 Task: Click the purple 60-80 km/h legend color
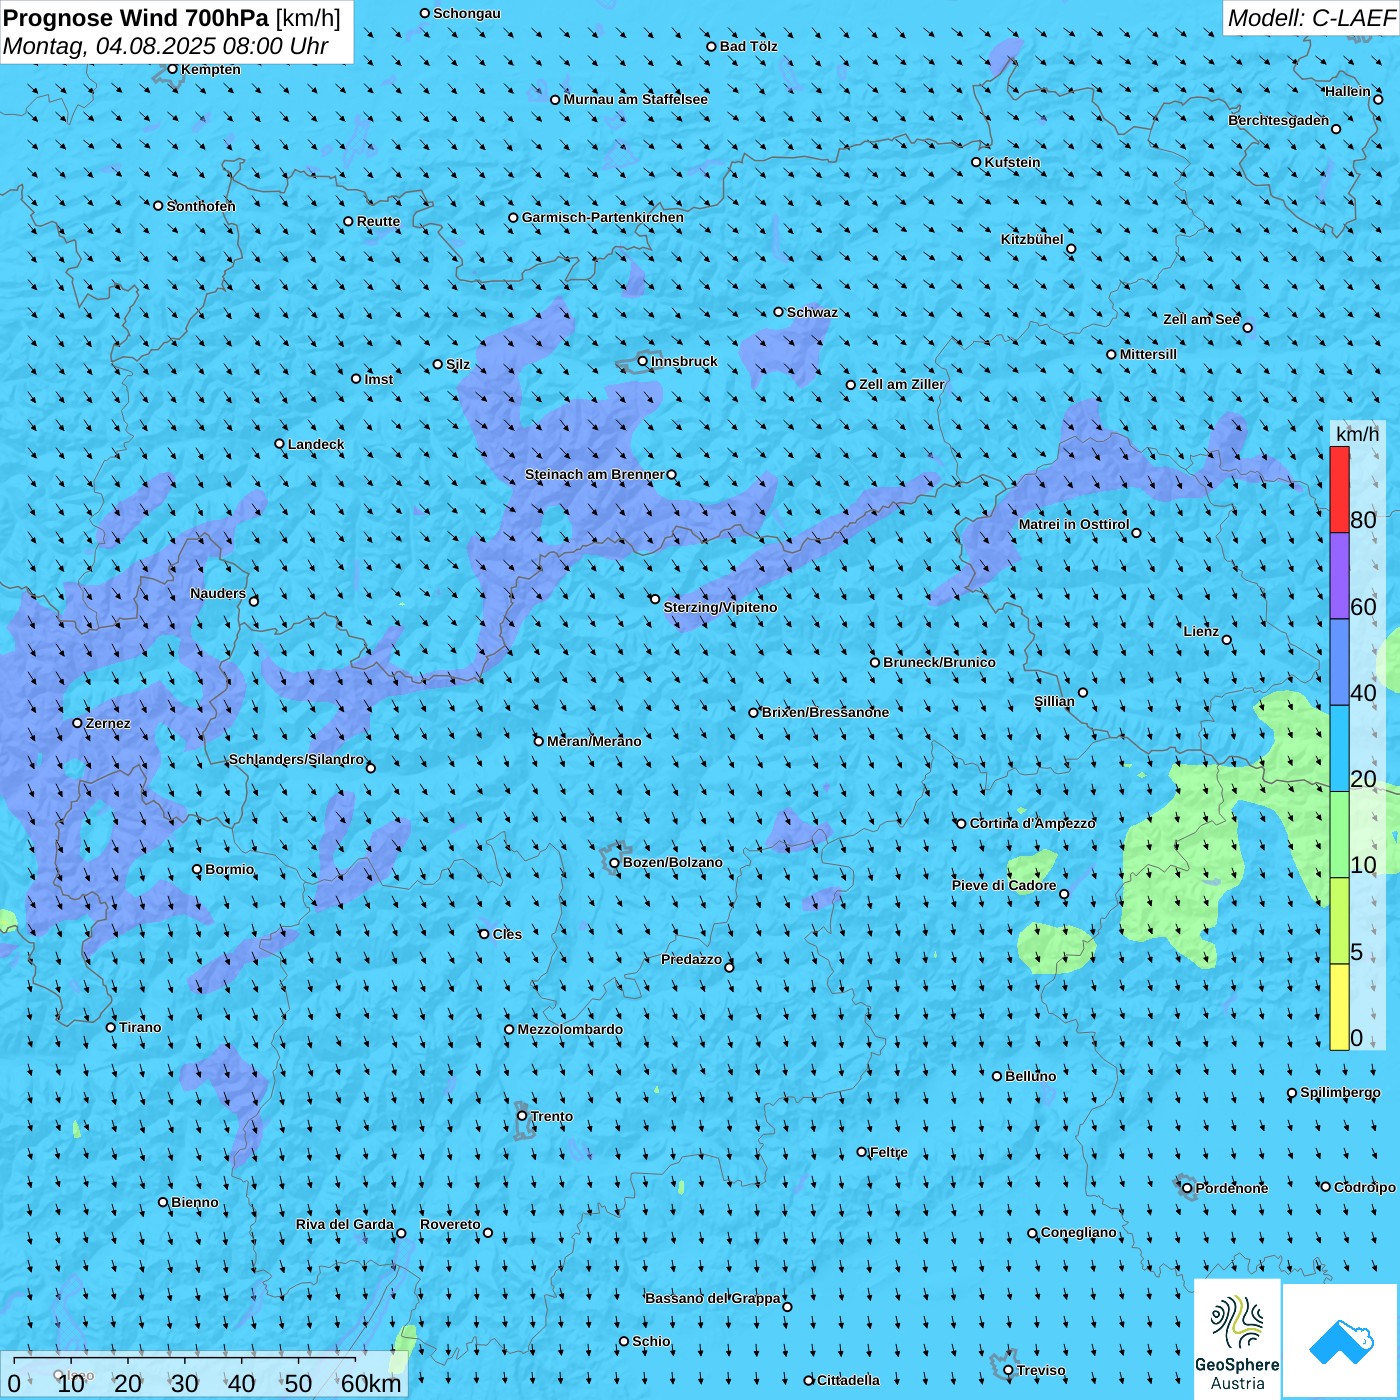[1339, 576]
